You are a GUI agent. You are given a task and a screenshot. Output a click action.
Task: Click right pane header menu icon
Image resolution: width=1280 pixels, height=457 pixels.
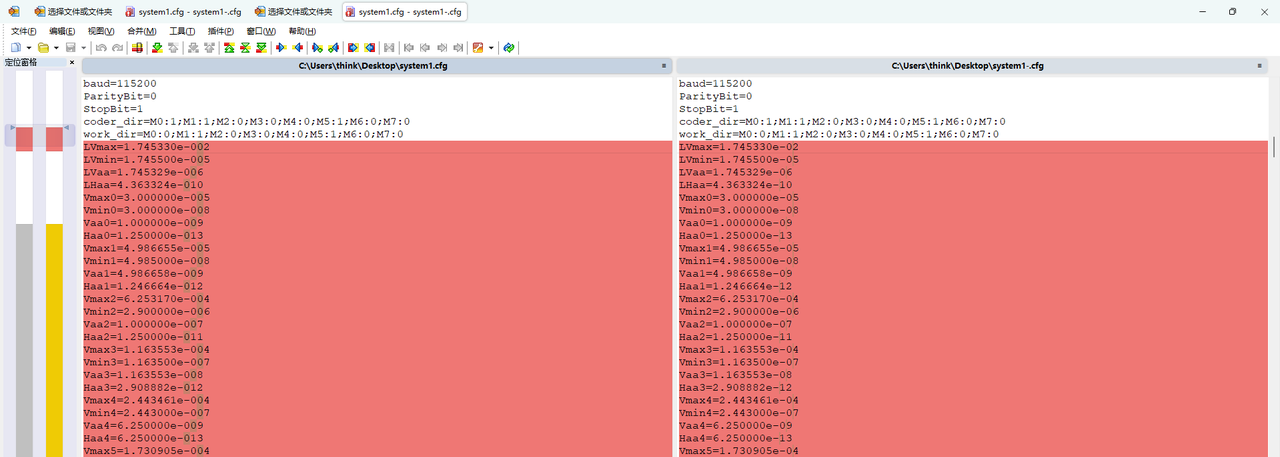click(x=1261, y=66)
